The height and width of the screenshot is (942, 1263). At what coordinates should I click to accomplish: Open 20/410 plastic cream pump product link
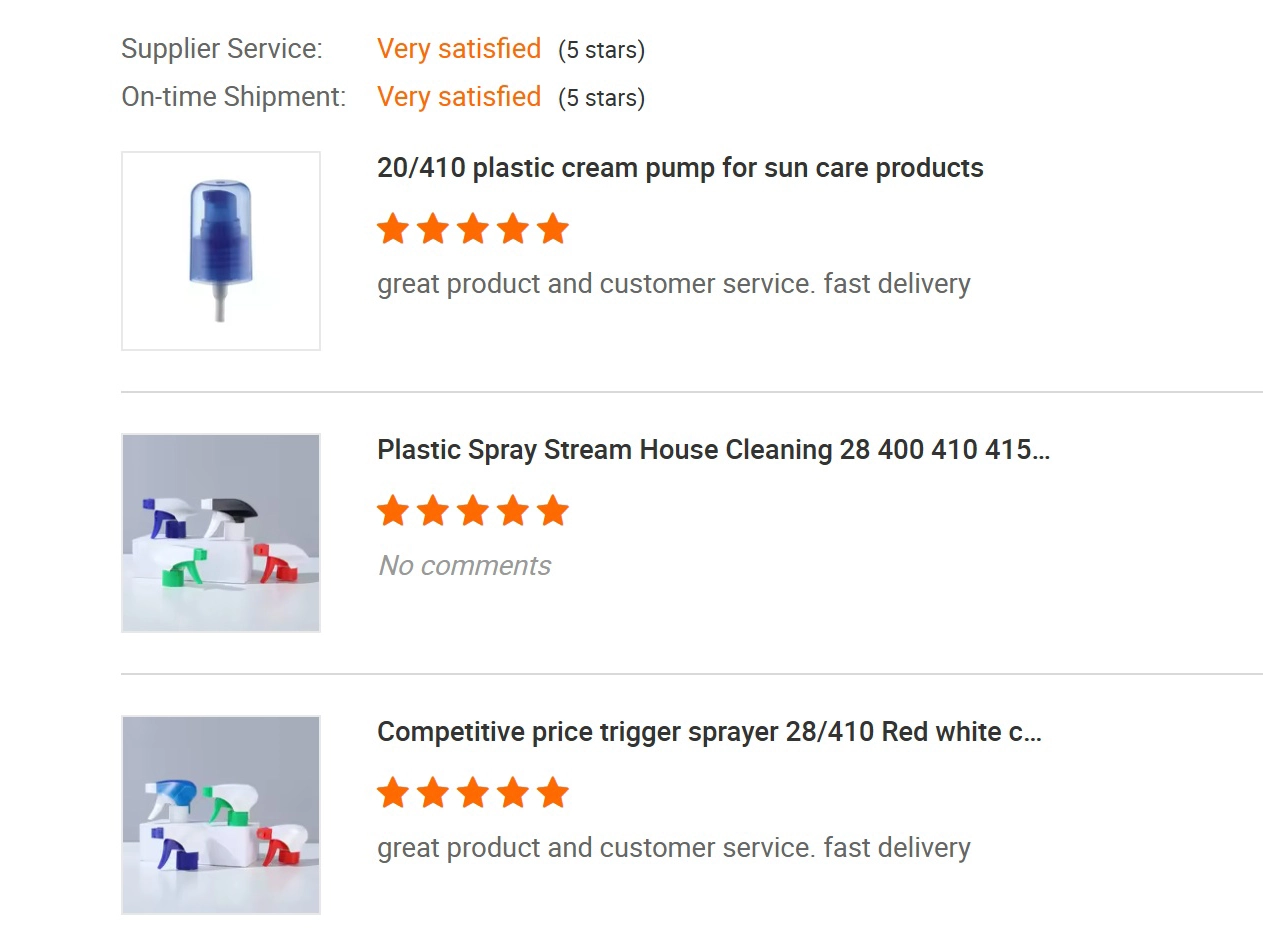click(x=680, y=168)
